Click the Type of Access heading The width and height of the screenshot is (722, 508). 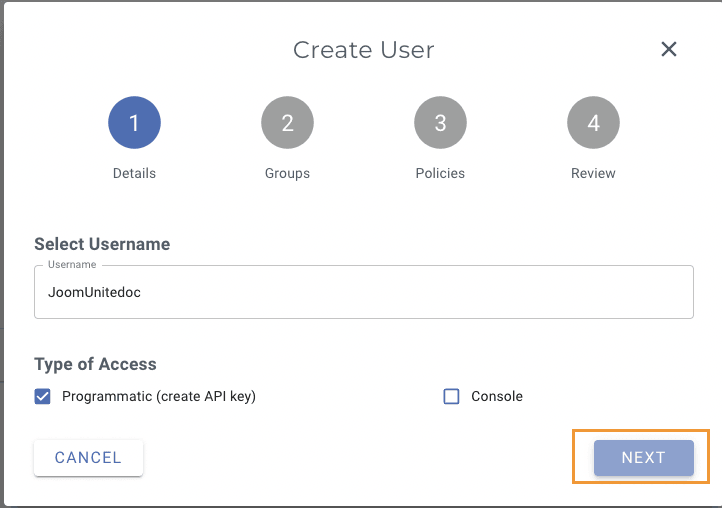(95, 364)
